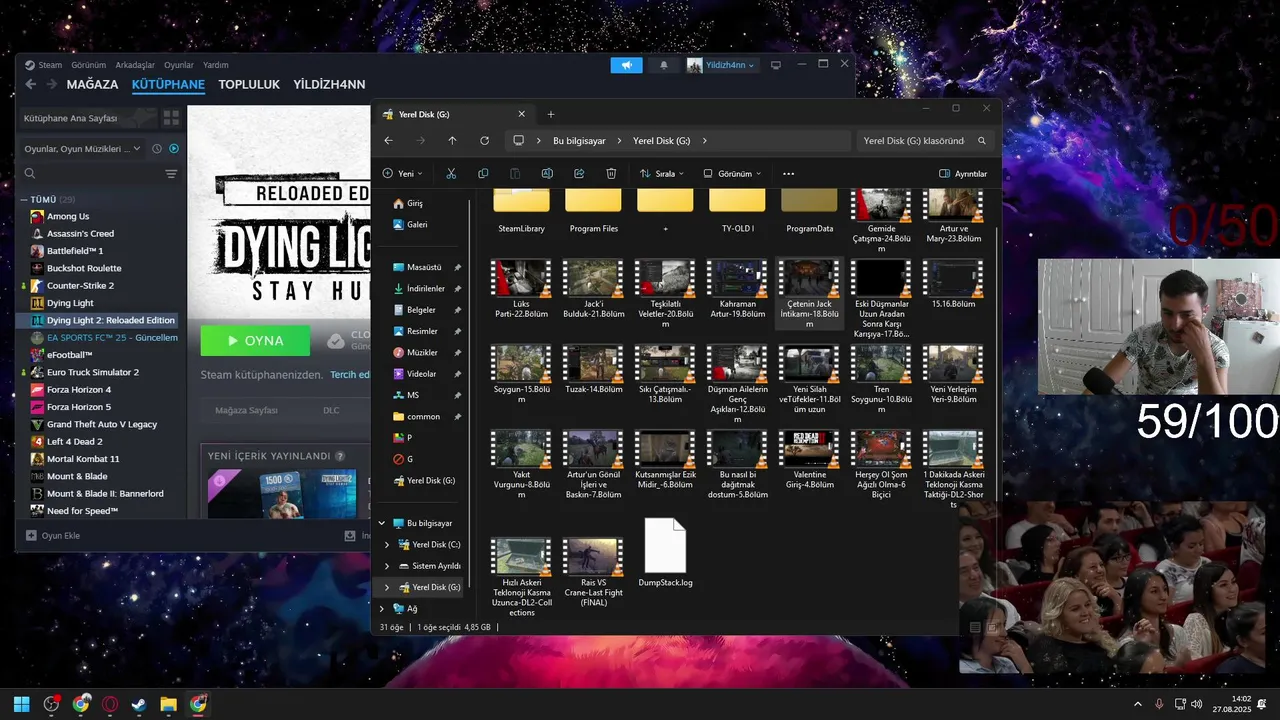This screenshot has width=1280, height=720.
Task: Open the Oyunlar menu in Steam
Action: (x=179, y=65)
